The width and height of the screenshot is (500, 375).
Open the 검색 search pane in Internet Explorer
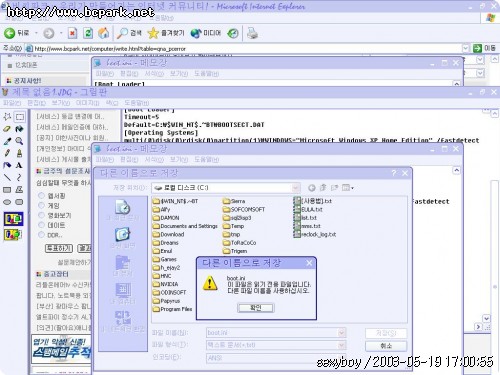click(x=129, y=33)
